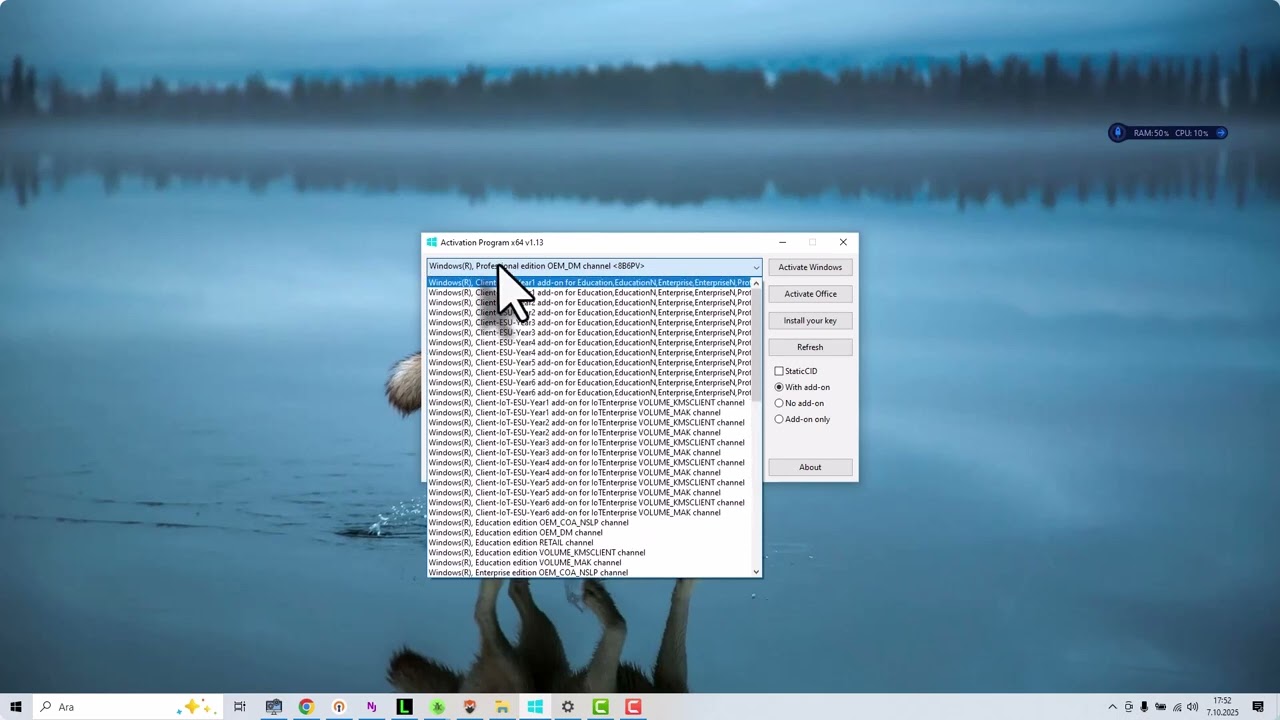
Task: Switch to Activation Program taskbar icon
Action: click(x=535, y=707)
